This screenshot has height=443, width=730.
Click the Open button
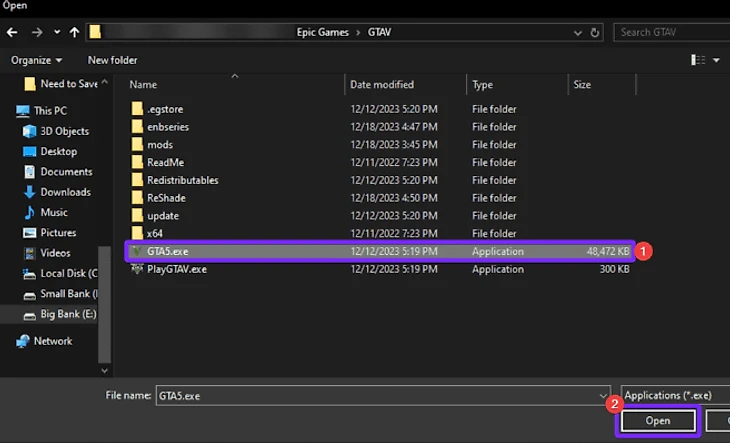point(657,421)
